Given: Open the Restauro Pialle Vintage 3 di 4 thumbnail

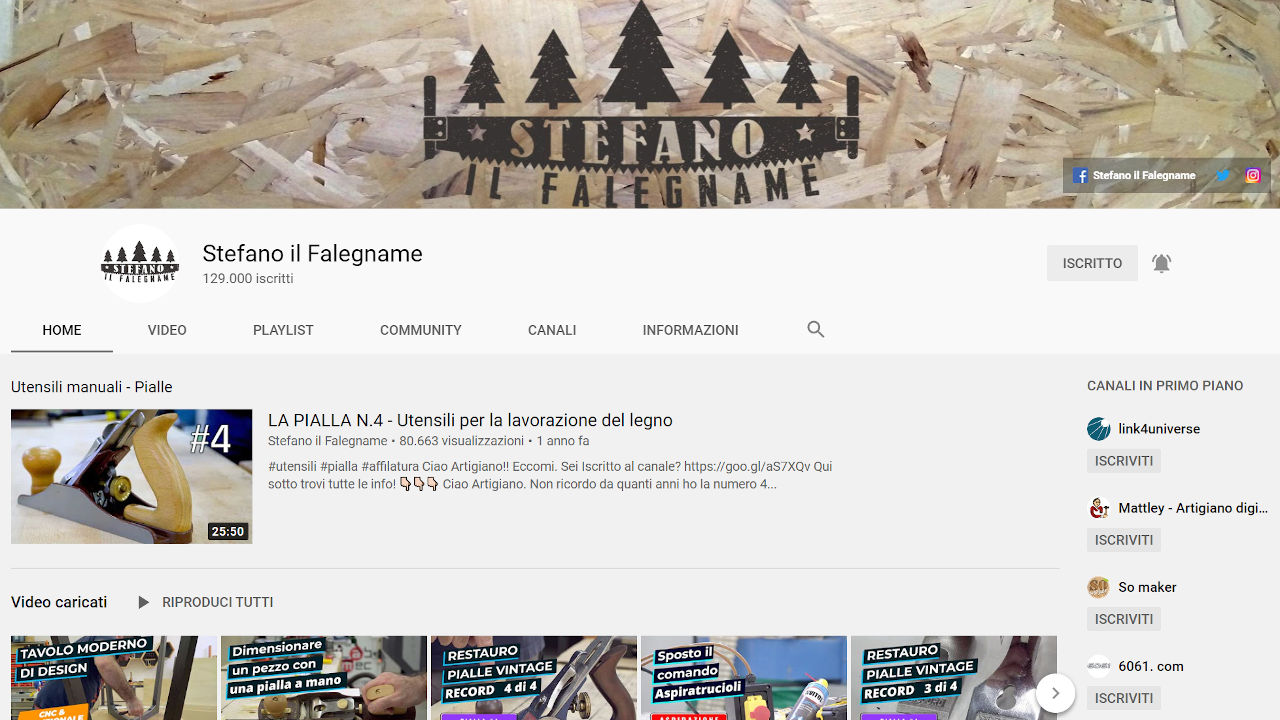Looking at the screenshot, I should click(954, 678).
